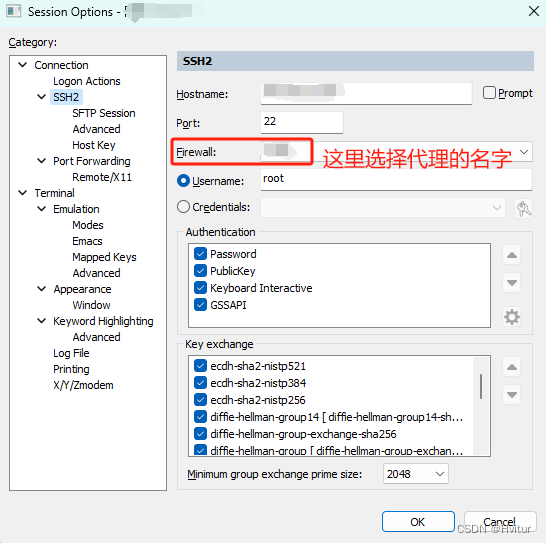Collapse the Port Forwarding tree node
Image resolution: width=546 pixels, height=543 pixels.
coord(41,161)
